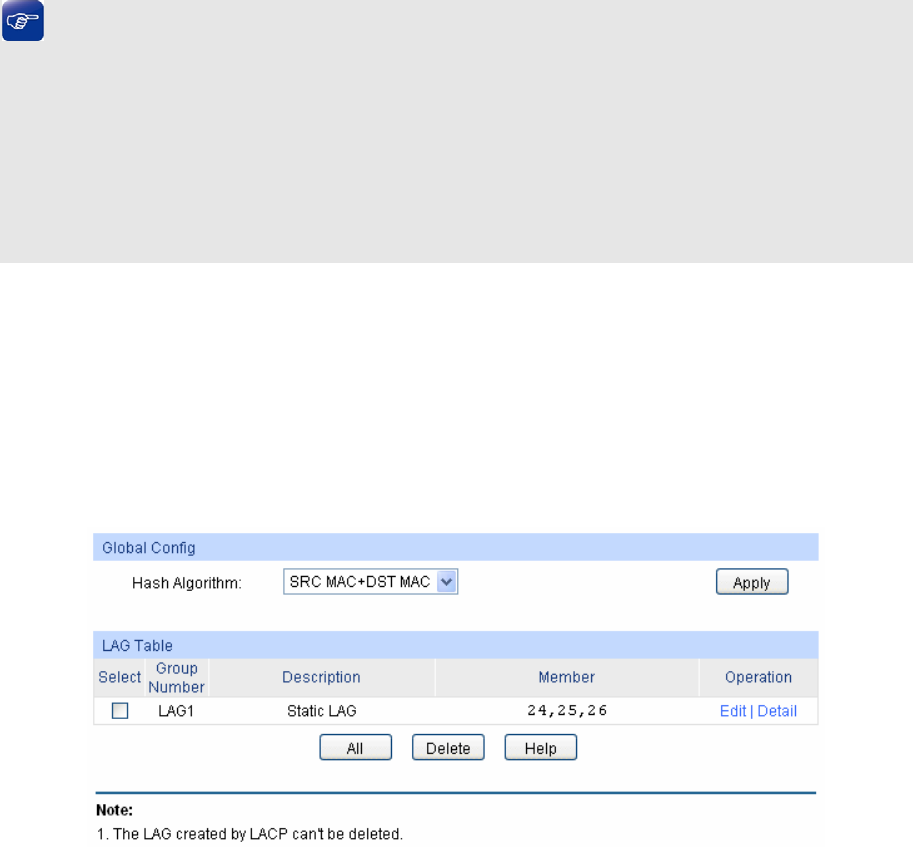Viewport: 913px width, 847px height.
Task: Click the LAG1 group number cell
Action: [176, 711]
